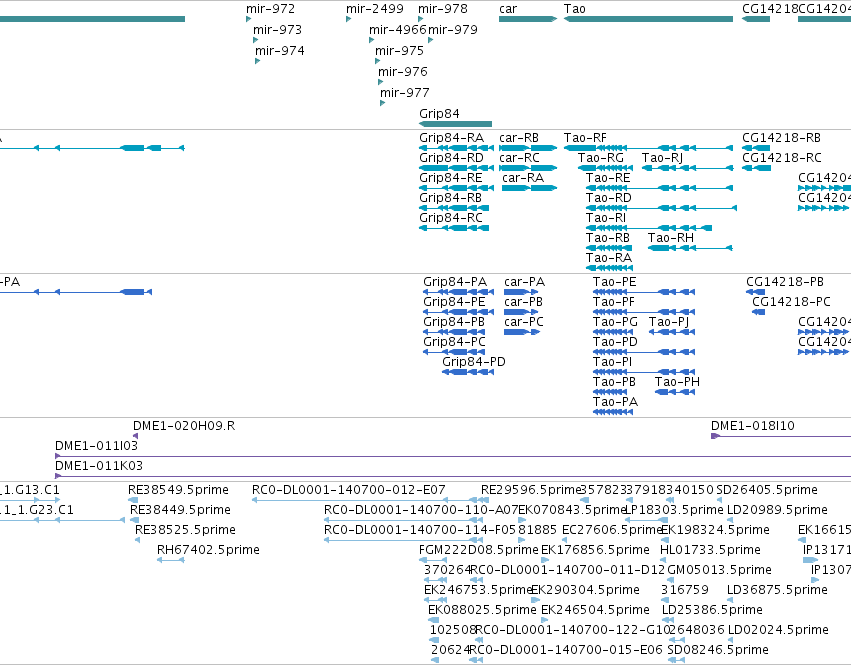Viewport: 851px width, 665px height.
Task: Click the car-RB transcript label
Action: click(x=519, y=138)
